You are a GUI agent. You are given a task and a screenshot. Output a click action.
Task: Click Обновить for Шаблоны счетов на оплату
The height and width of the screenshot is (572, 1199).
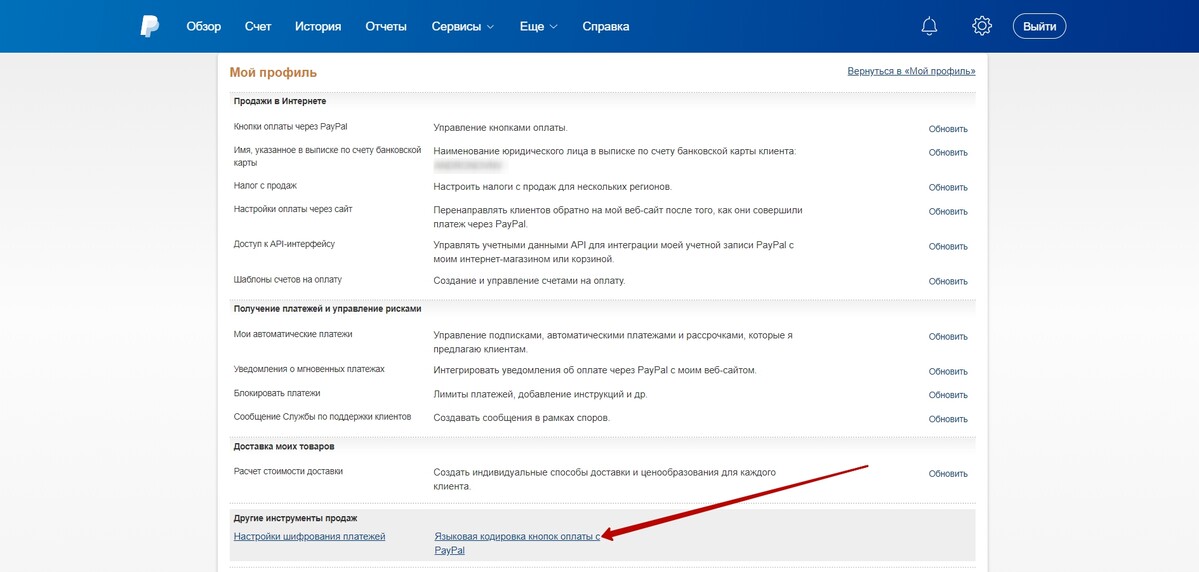[948, 281]
